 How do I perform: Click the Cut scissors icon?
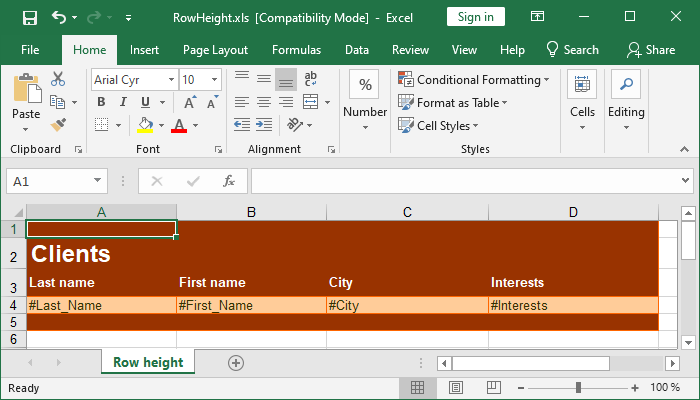click(x=58, y=79)
